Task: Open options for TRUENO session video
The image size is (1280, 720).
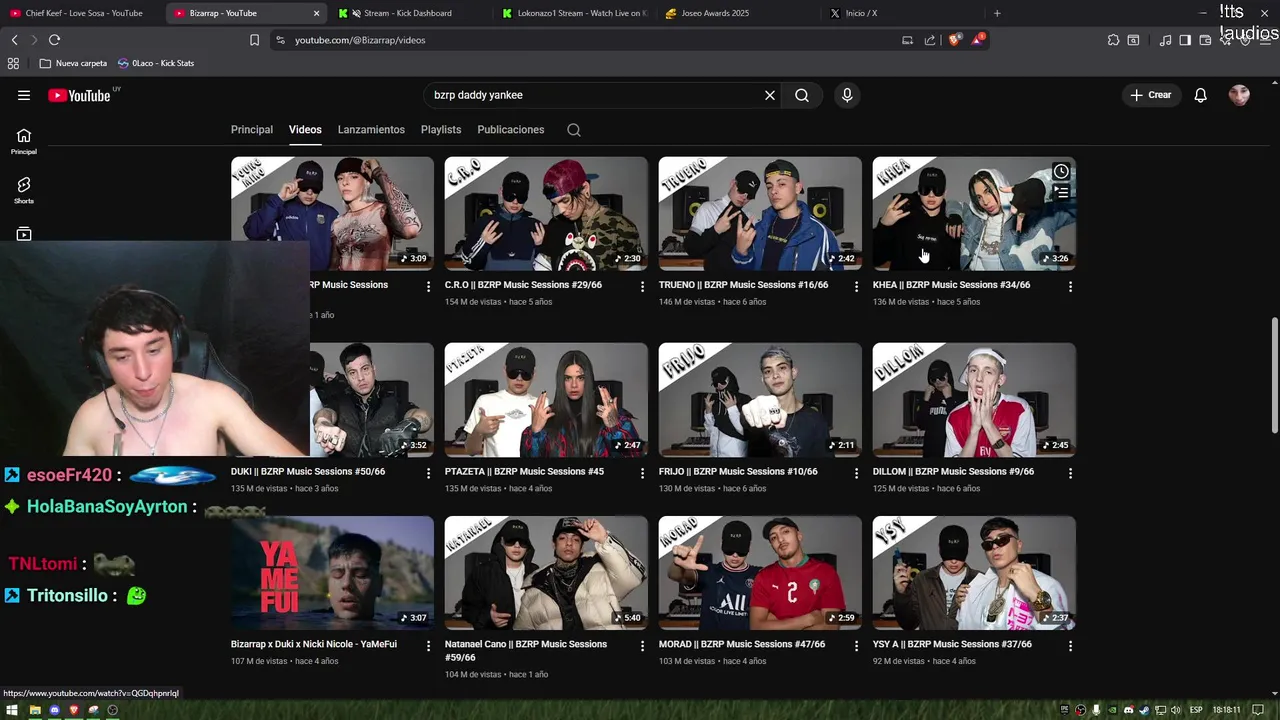Action: (x=856, y=287)
